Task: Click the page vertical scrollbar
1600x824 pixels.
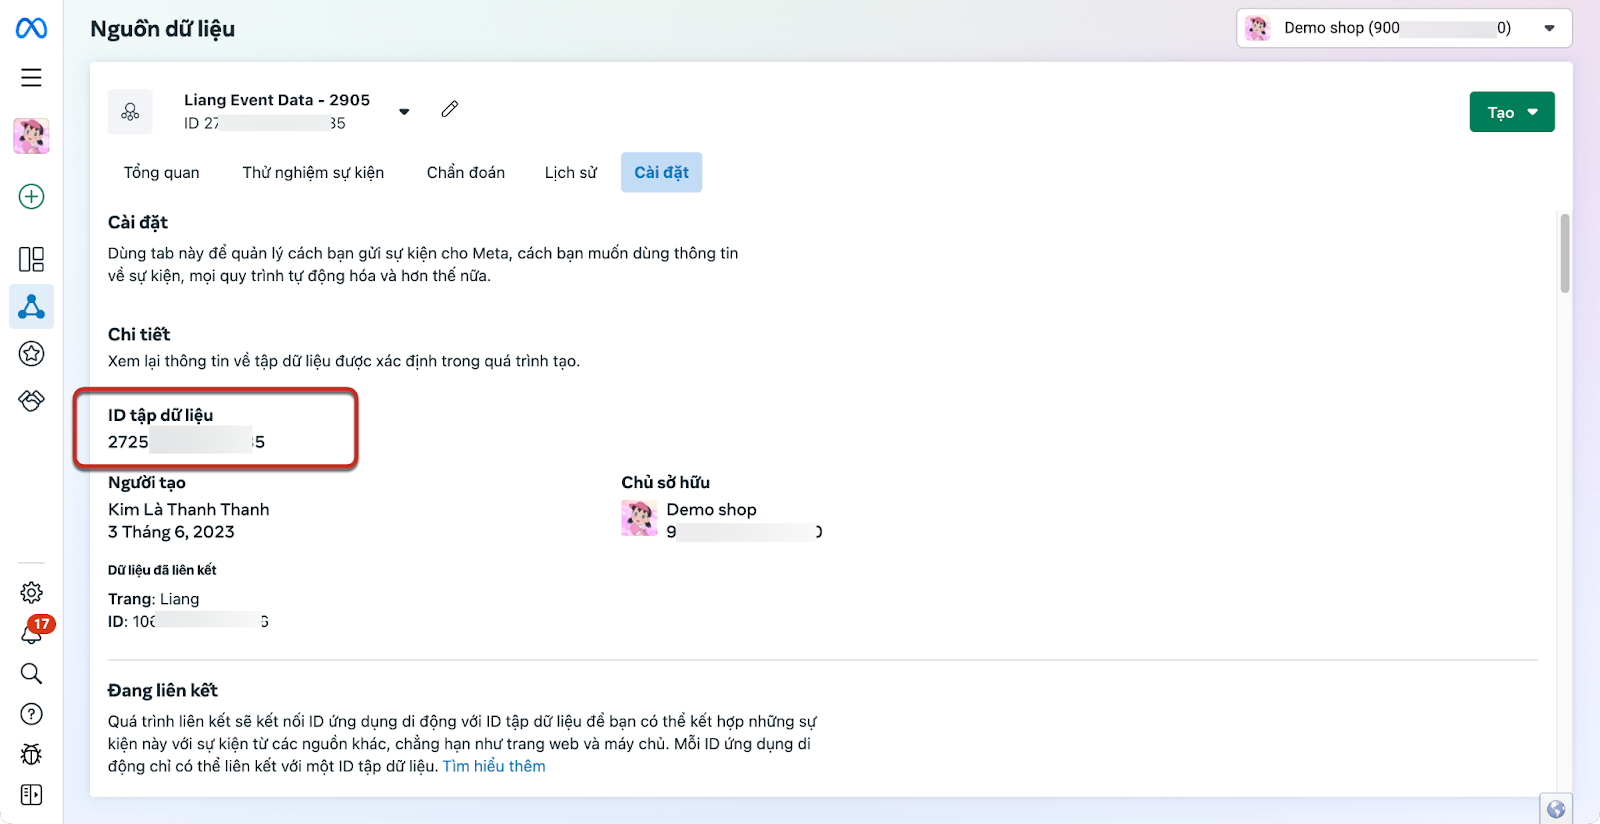Action: 1565,253
